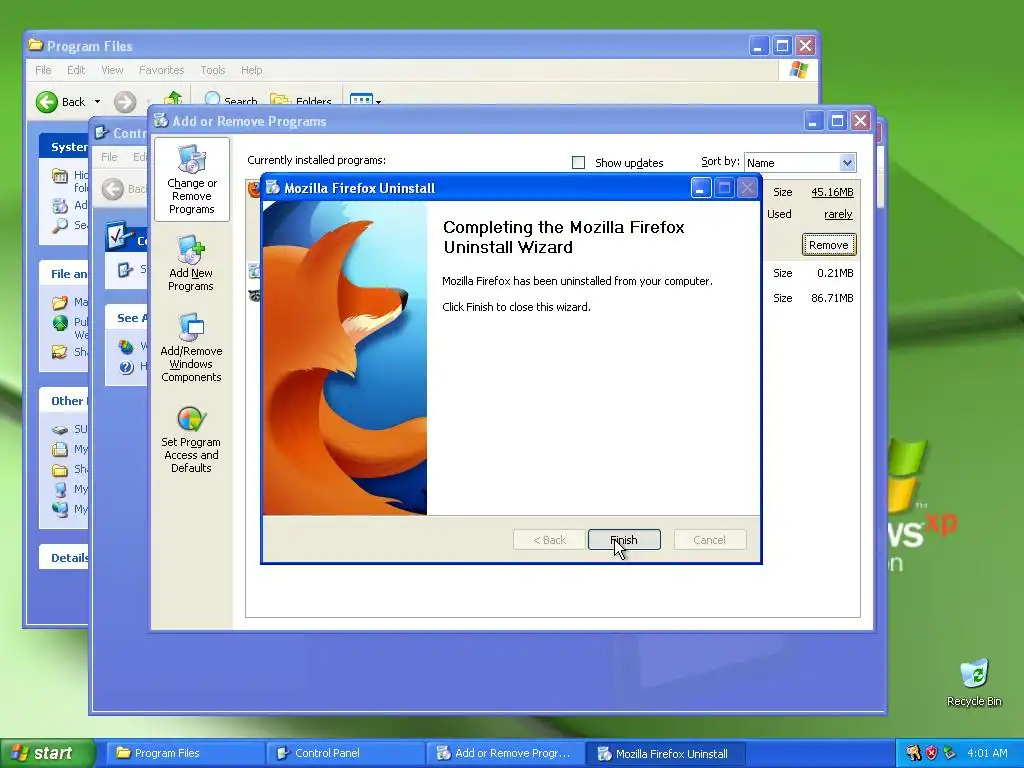Click Remove button for the selected program
Screen dimensions: 1024x768
828,245
